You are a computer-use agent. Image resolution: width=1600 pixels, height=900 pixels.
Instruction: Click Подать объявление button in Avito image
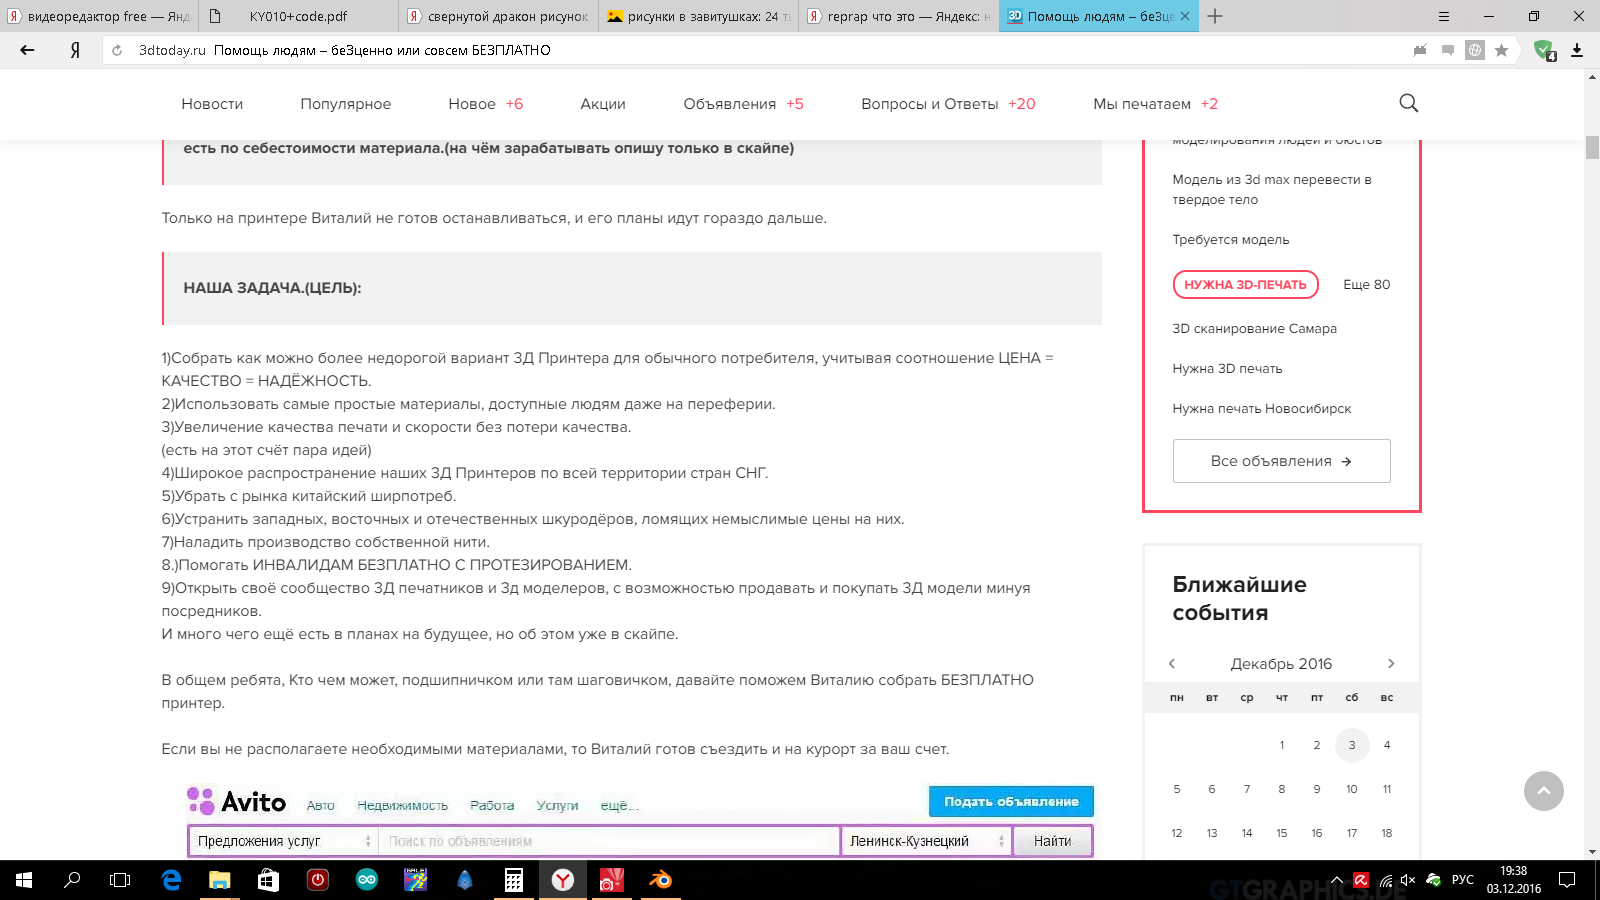(1011, 802)
